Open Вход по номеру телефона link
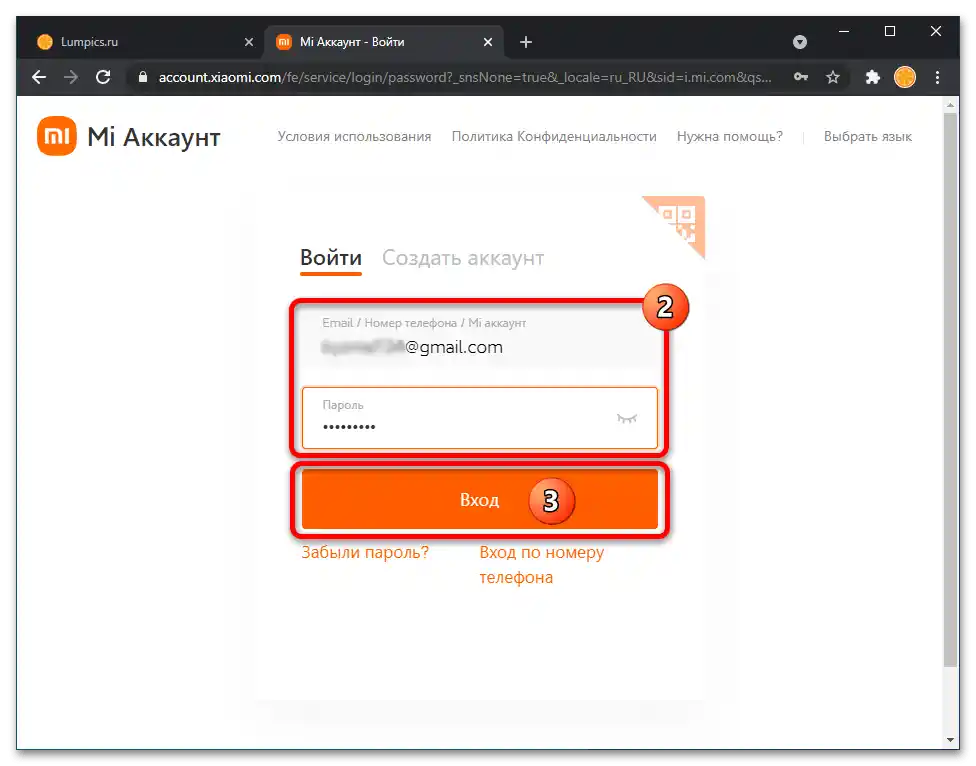Image resolution: width=976 pixels, height=766 pixels. 542,564
